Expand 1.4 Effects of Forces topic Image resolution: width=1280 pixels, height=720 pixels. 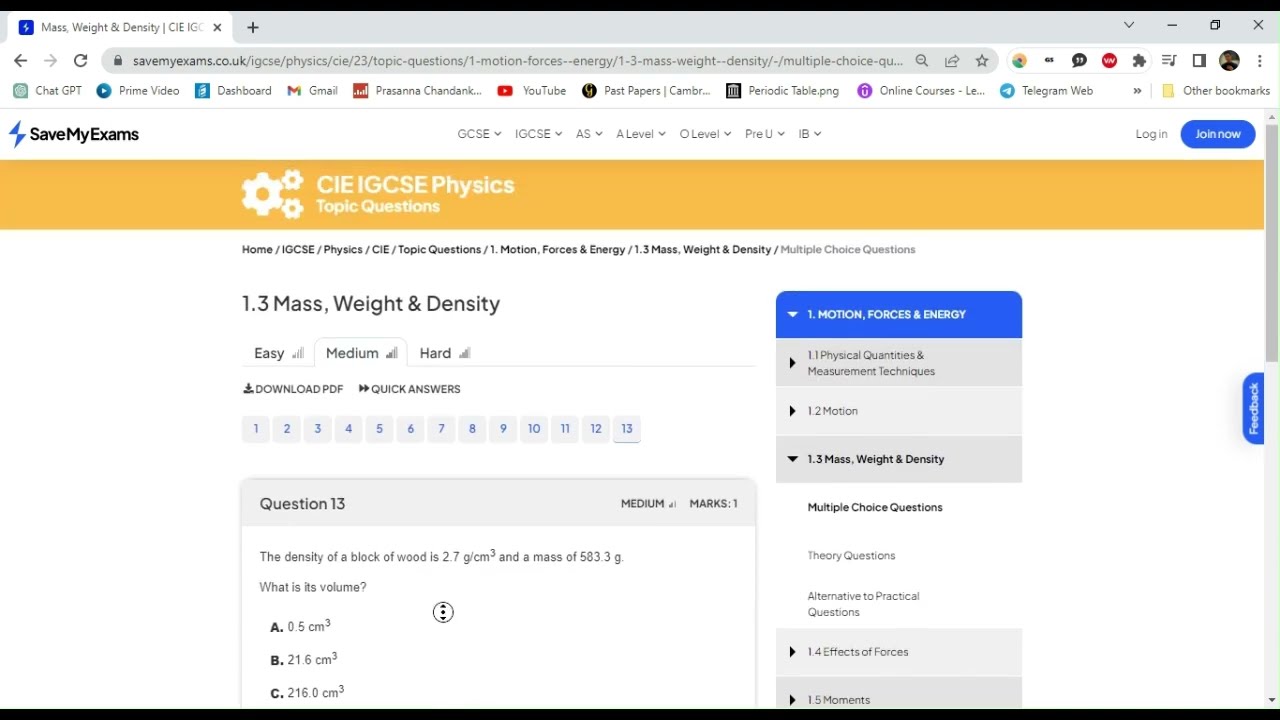[899, 652]
